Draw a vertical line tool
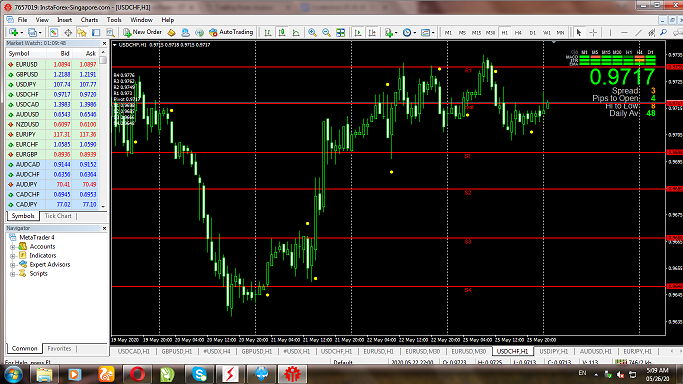683x384 pixels. [610, 33]
